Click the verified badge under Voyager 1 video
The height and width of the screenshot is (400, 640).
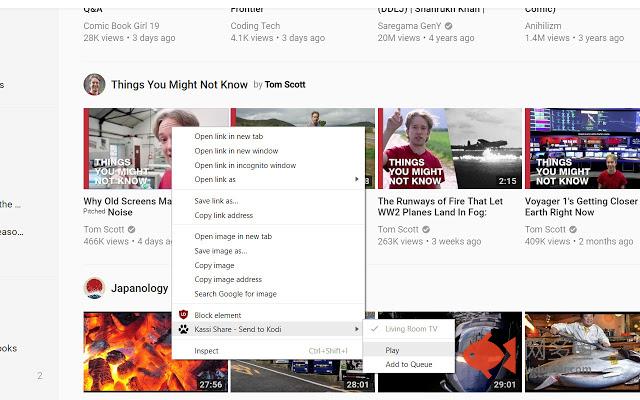[x=573, y=229]
